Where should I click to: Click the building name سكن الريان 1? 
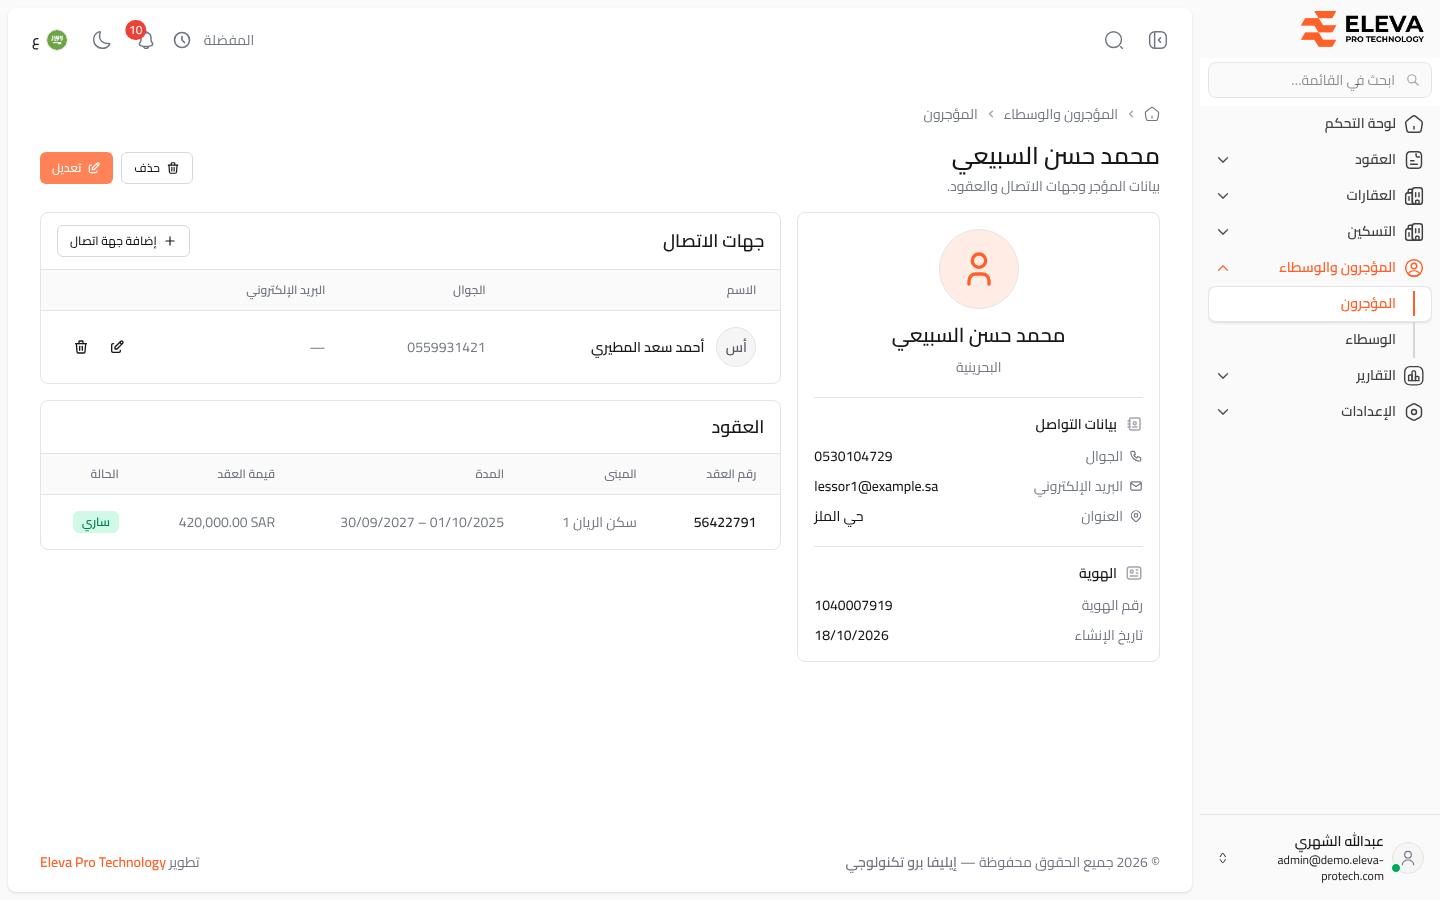pos(599,522)
